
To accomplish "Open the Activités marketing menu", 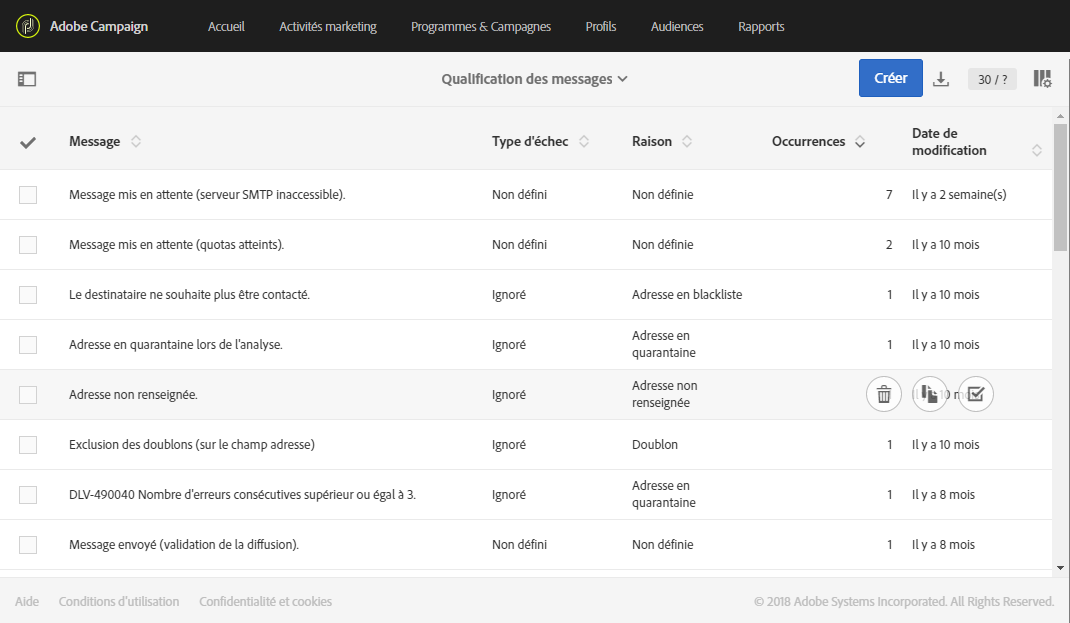I will point(328,27).
